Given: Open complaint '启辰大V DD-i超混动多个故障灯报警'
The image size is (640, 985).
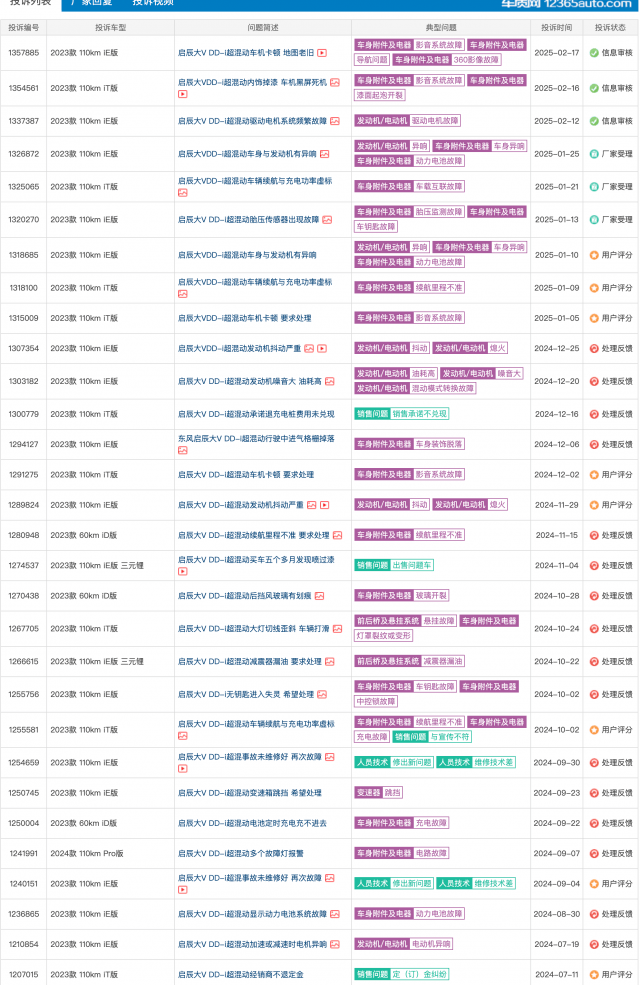Looking at the screenshot, I should point(241,854).
